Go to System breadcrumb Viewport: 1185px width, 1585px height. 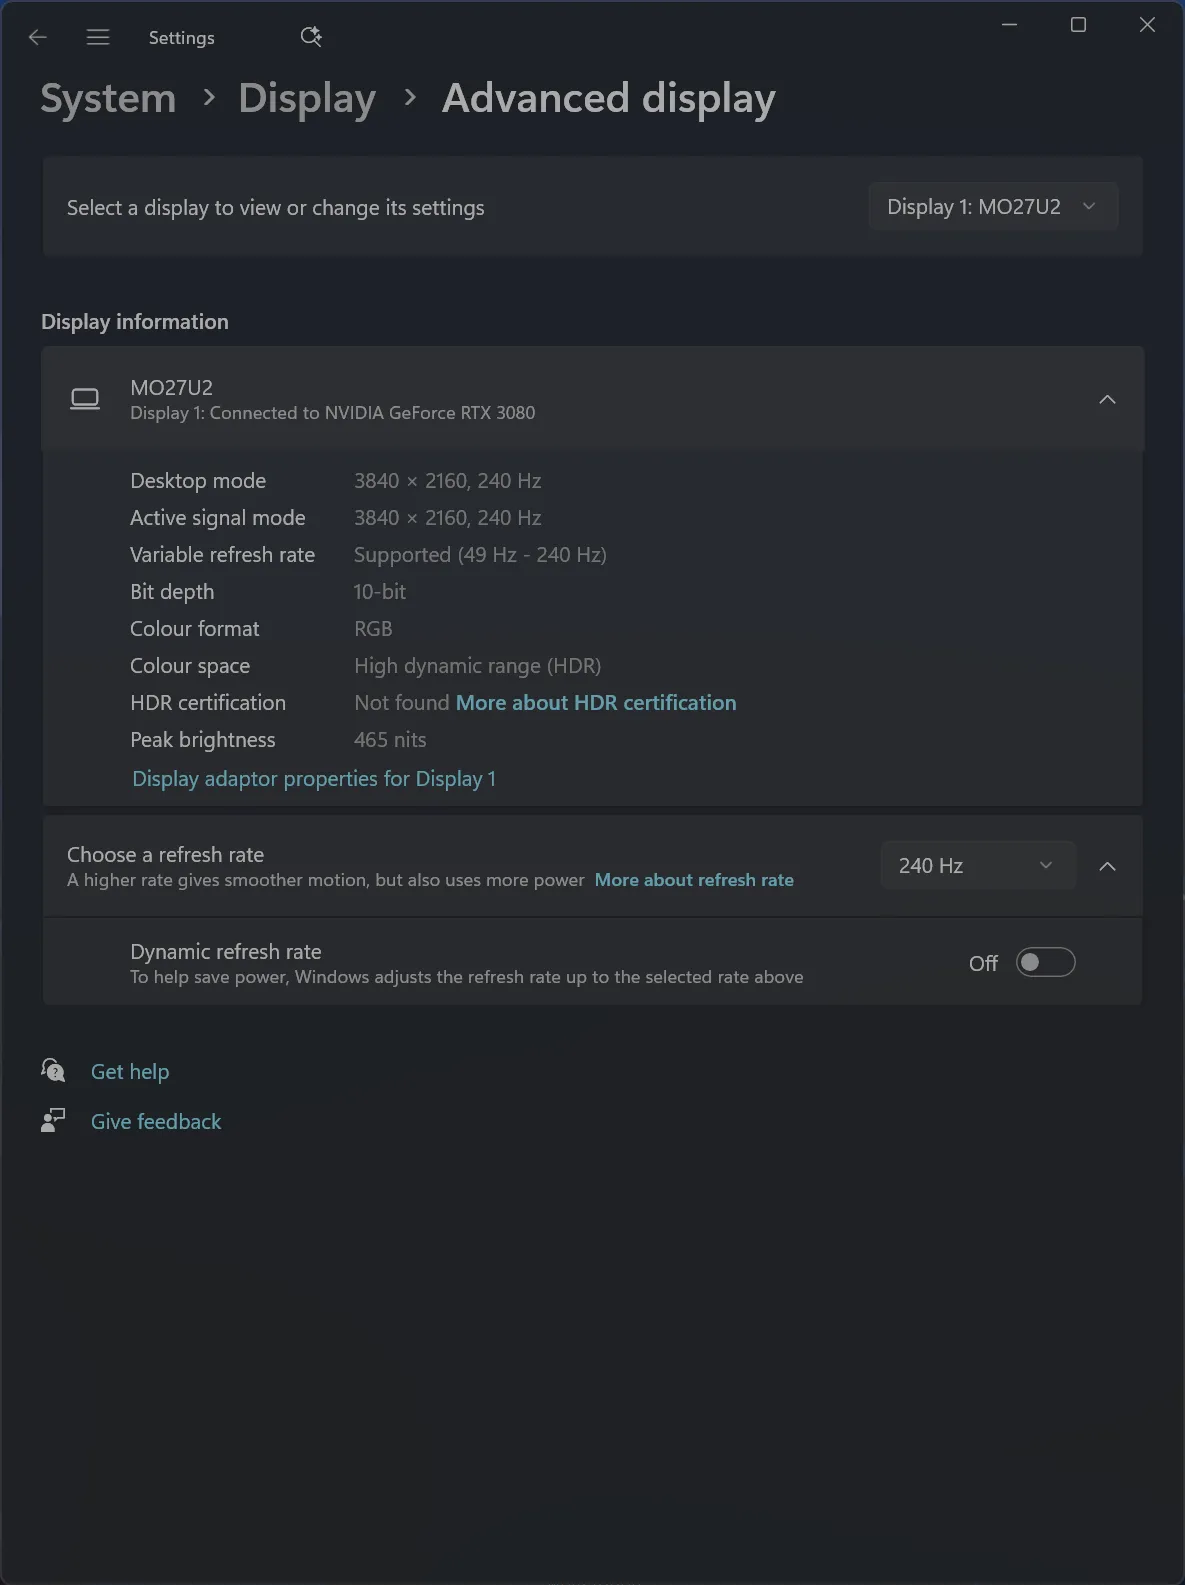108,98
